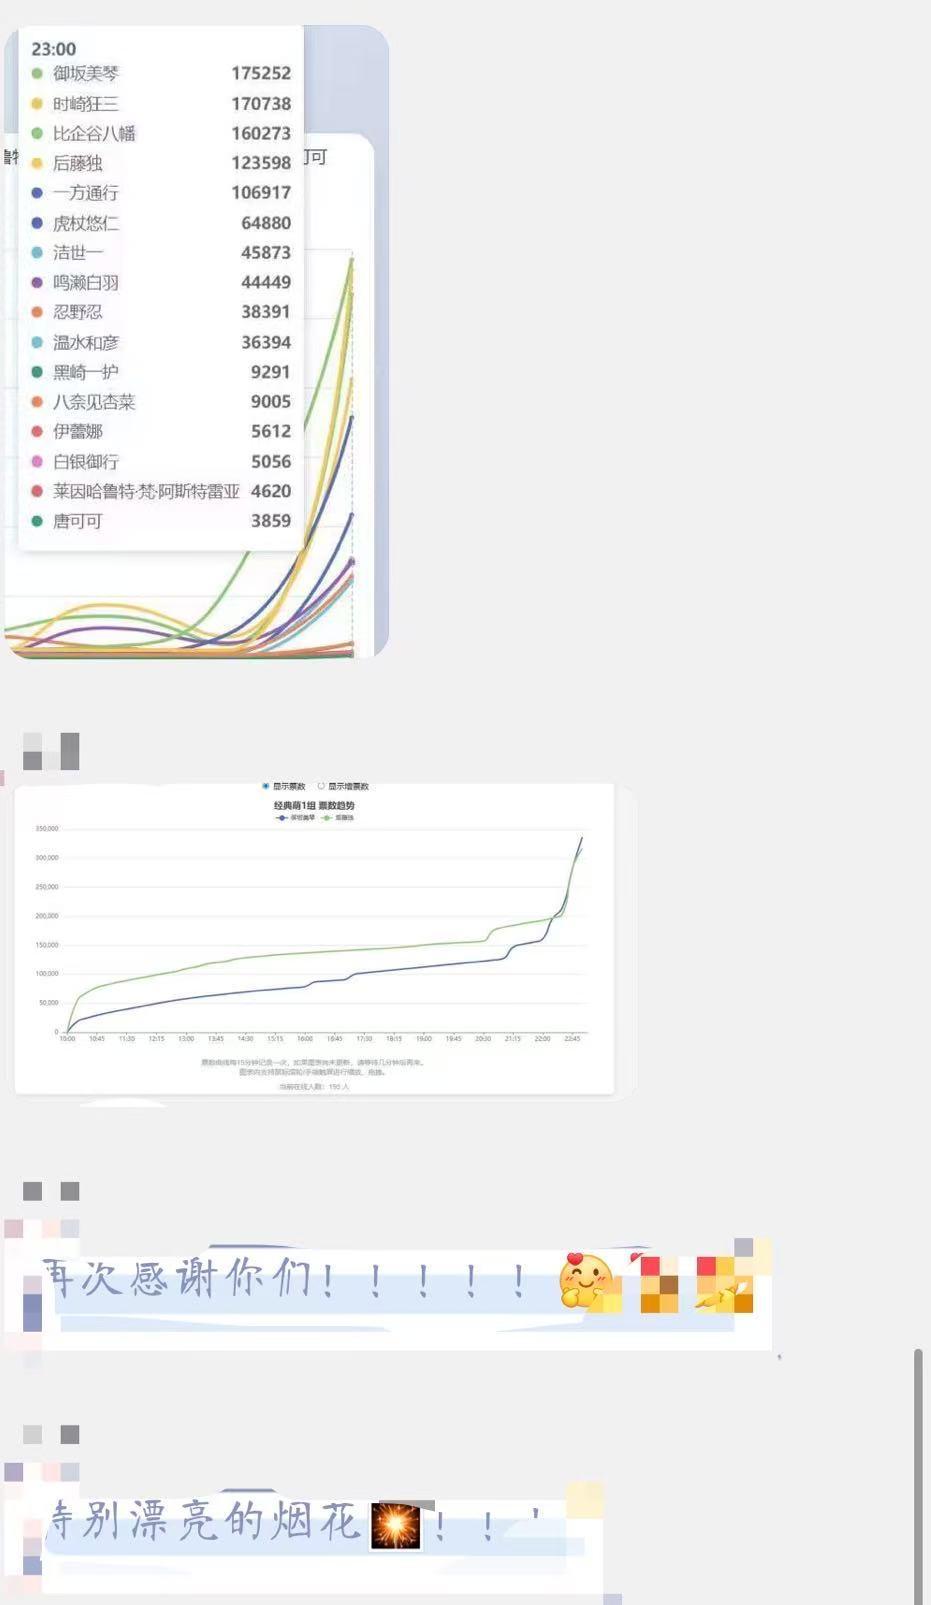Click the orange dot beside 忍野忍
Screen dimensions: 931x1605
click(x=37, y=312)
